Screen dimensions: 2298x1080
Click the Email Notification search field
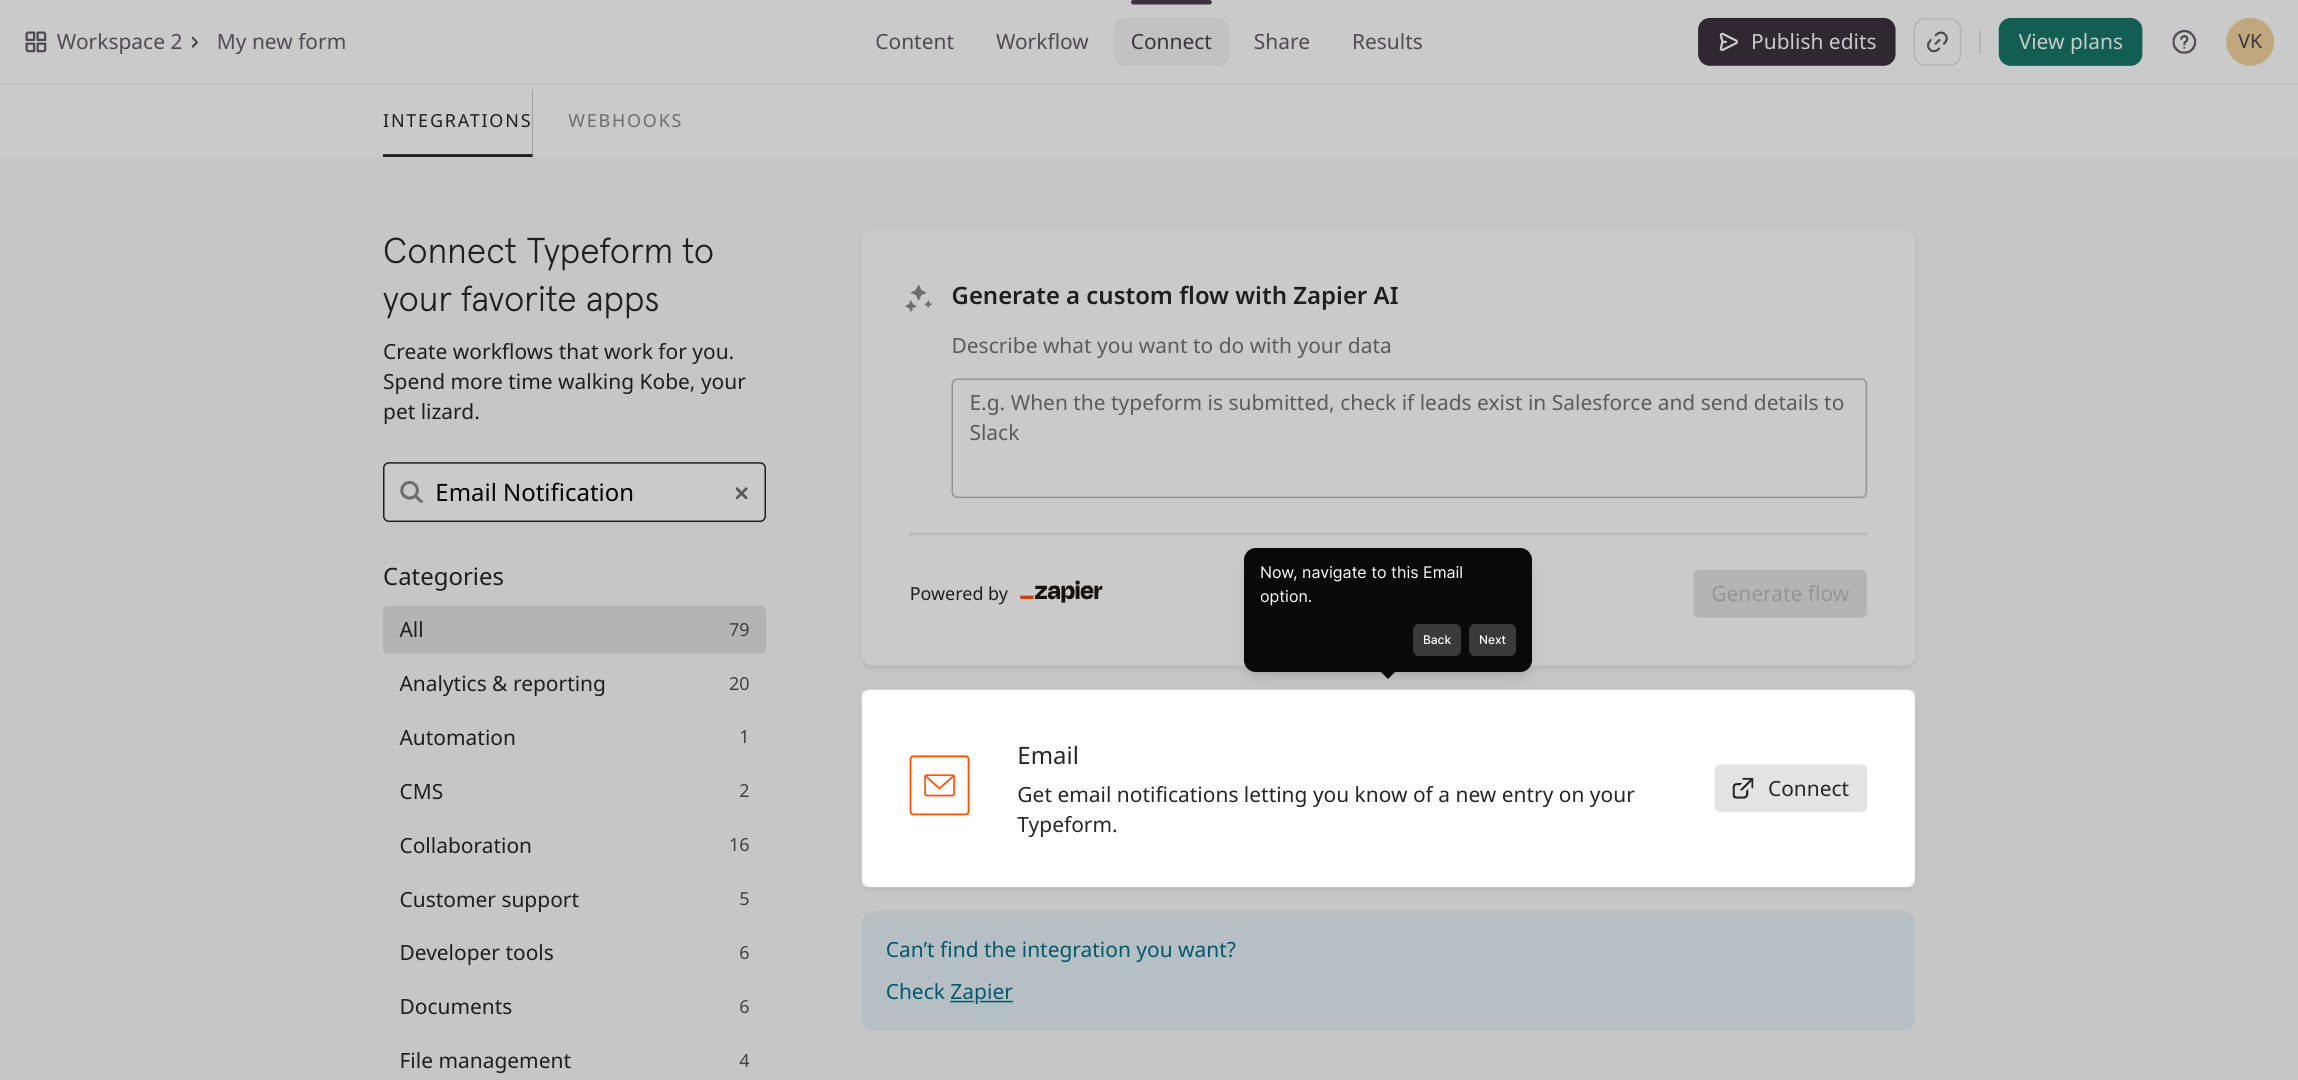[x=574, y=492]
